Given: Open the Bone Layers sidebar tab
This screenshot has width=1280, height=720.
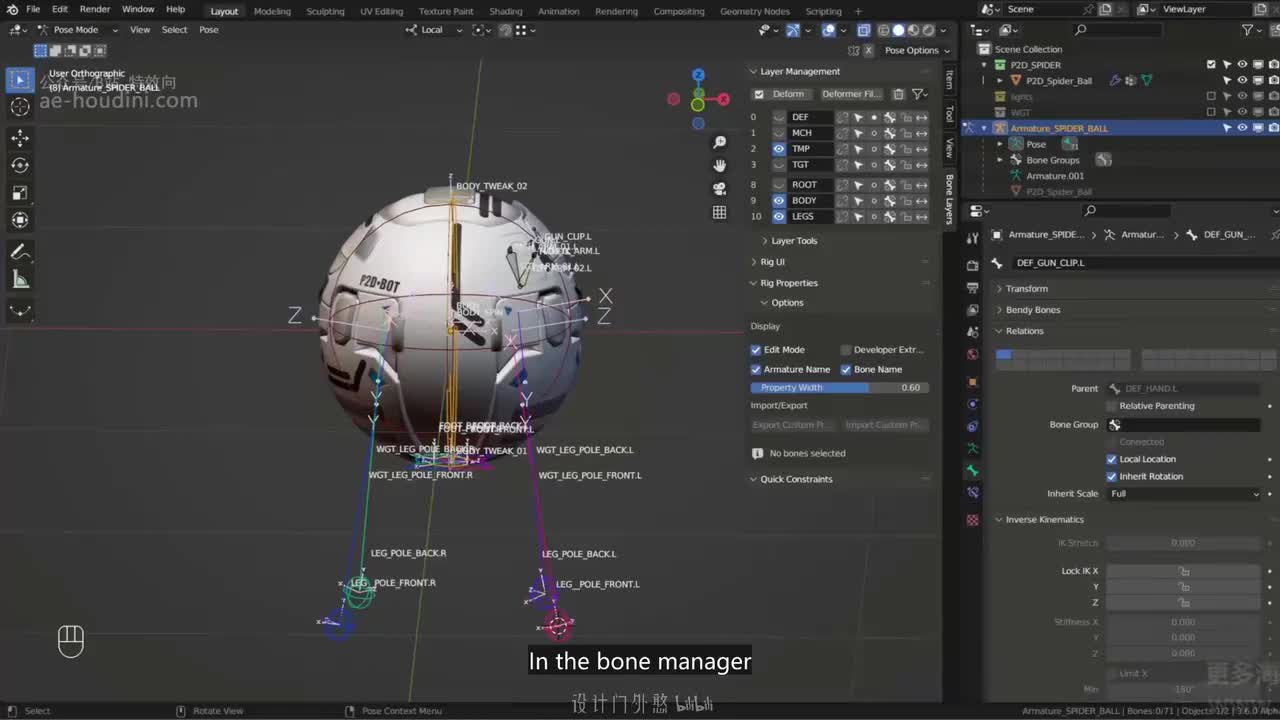Looking at the screenshot, I should coord(949,199).
